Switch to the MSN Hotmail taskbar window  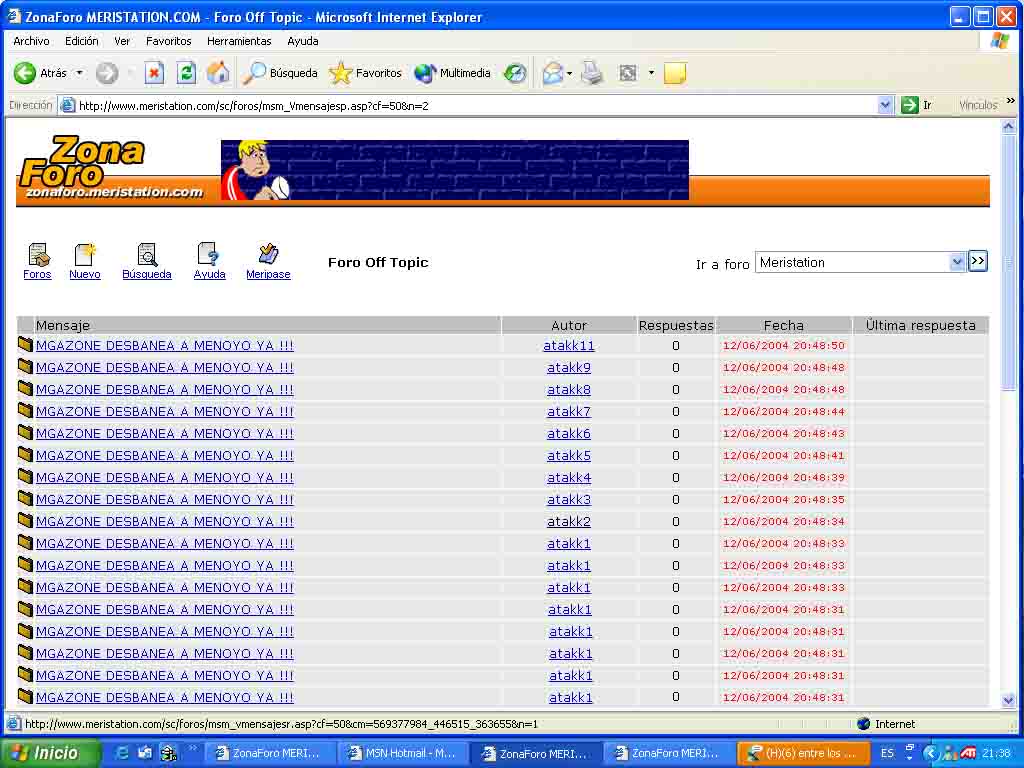404,753
